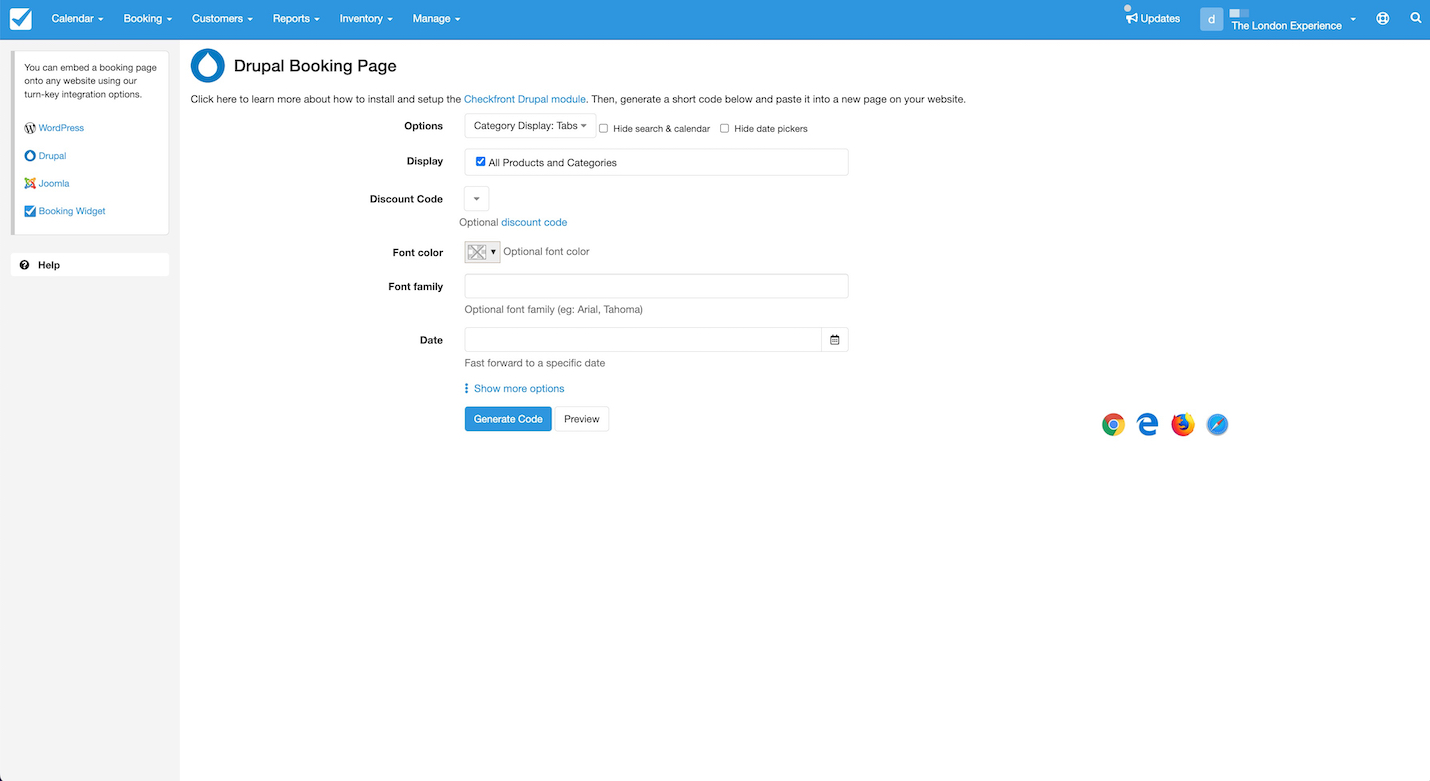The width and height of the screenshot is (1430, 781).
Task: Open the Booking menu
Action: click(x=148, y=18)
